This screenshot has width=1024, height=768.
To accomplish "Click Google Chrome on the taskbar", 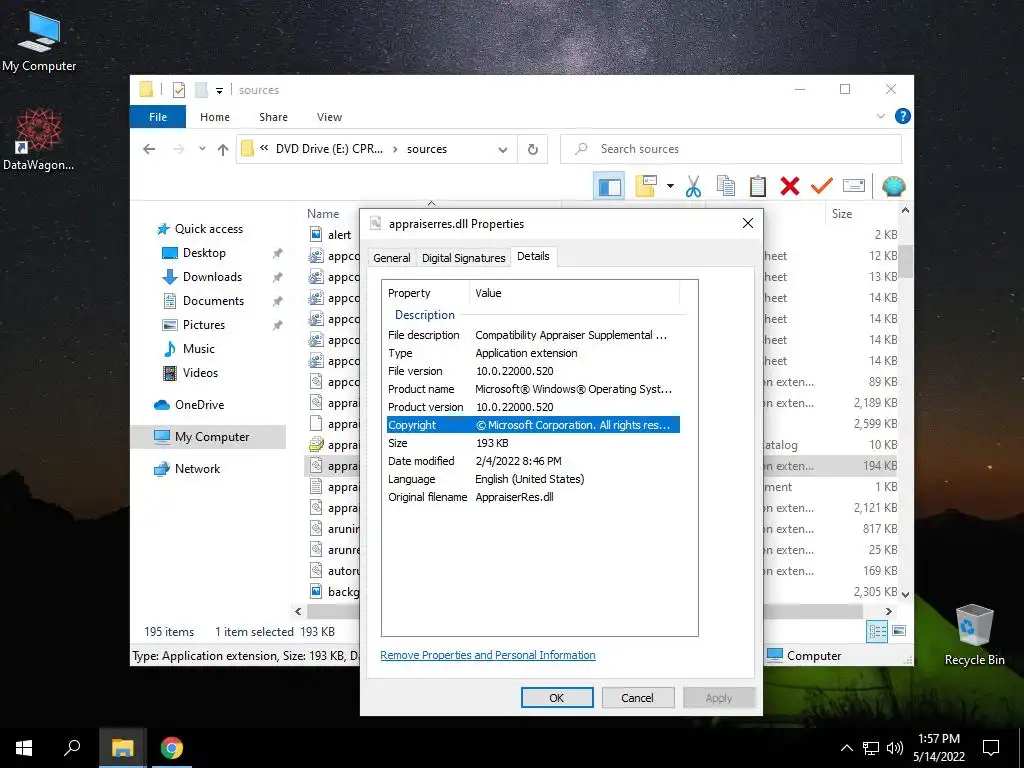I will click(172, 748).
